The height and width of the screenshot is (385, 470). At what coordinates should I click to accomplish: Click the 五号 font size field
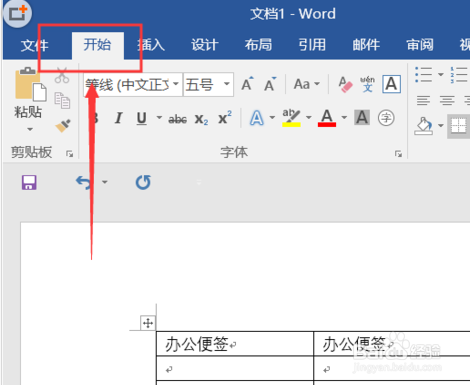(202, 85)
